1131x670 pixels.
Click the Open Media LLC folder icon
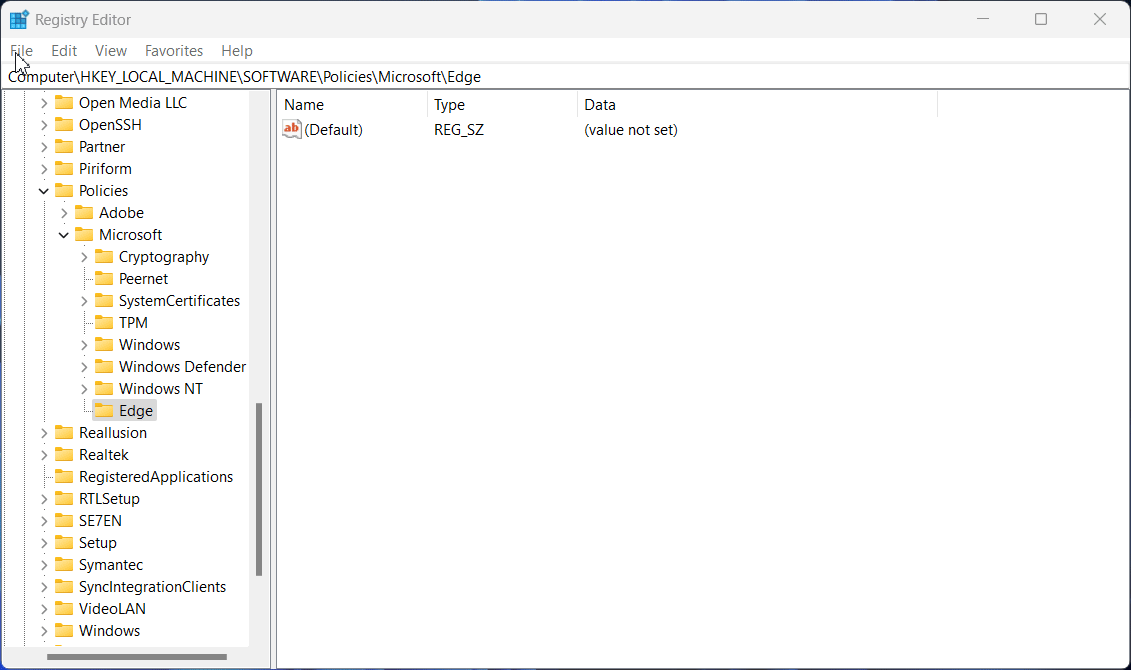pos(64,102)
